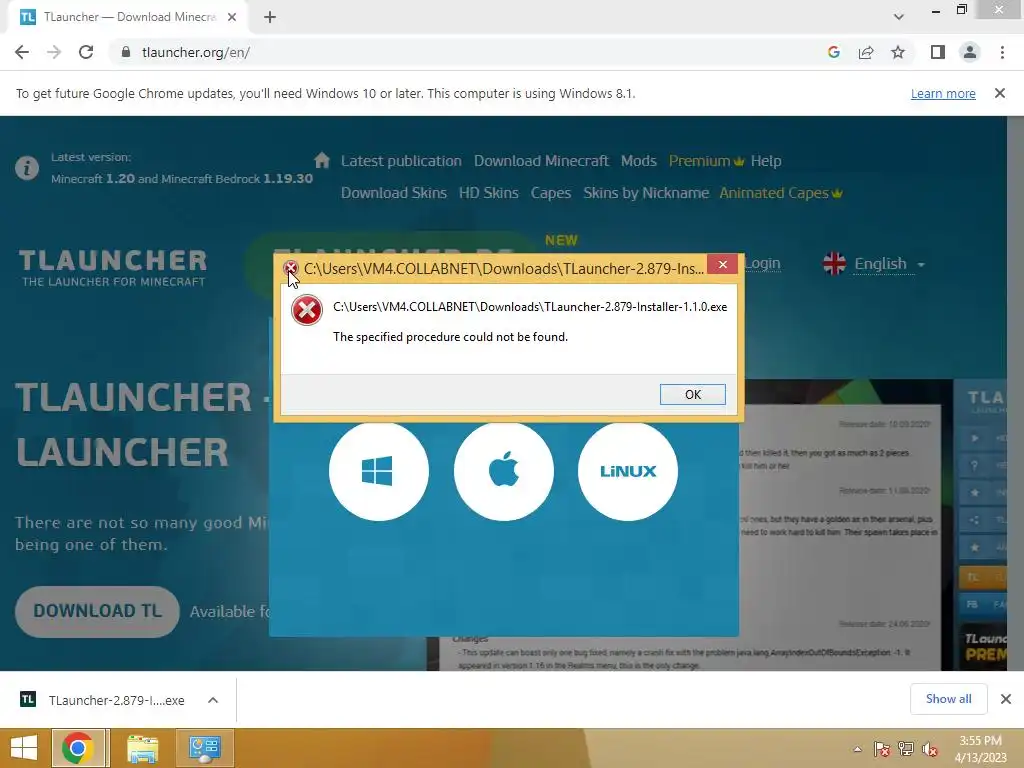Click the UK flag language icon
1024x768 pixels.
coord(835,264)
